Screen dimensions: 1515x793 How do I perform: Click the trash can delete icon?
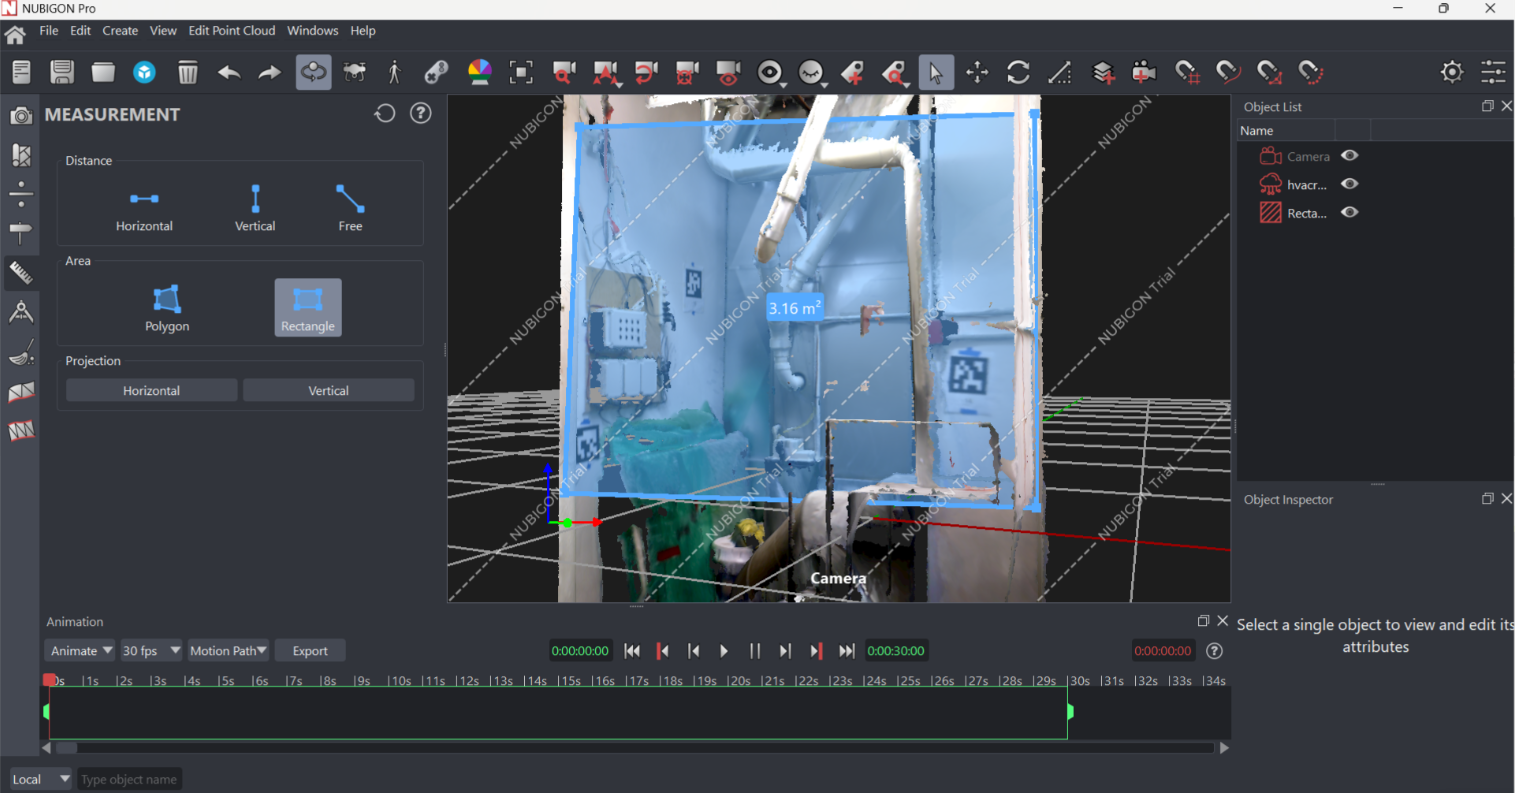pyautogui.click(x=187, y=72)
